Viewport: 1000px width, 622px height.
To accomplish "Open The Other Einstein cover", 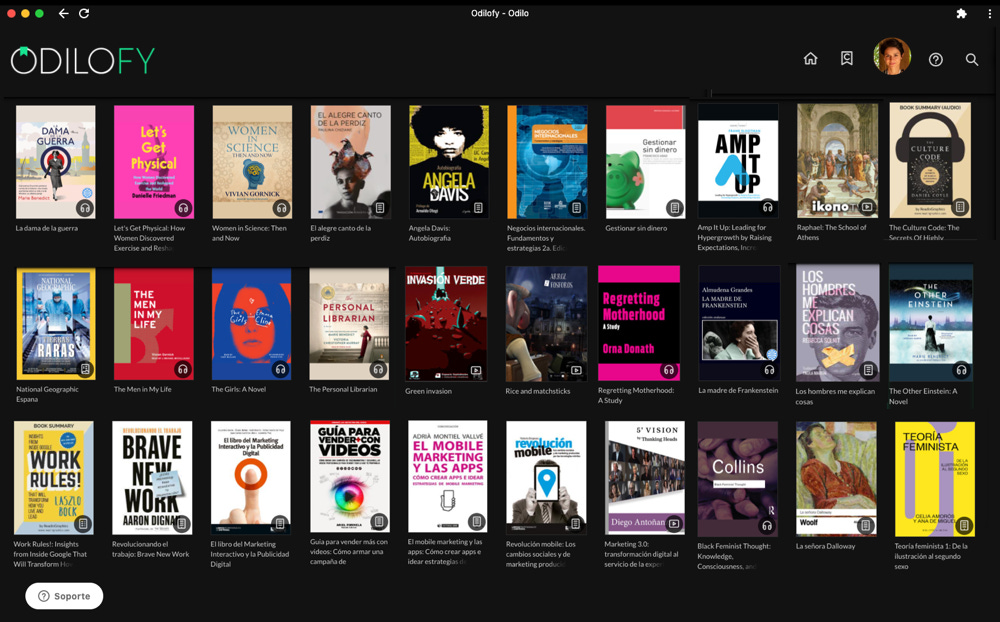I will pyautogui.click(x=930, y=323).
